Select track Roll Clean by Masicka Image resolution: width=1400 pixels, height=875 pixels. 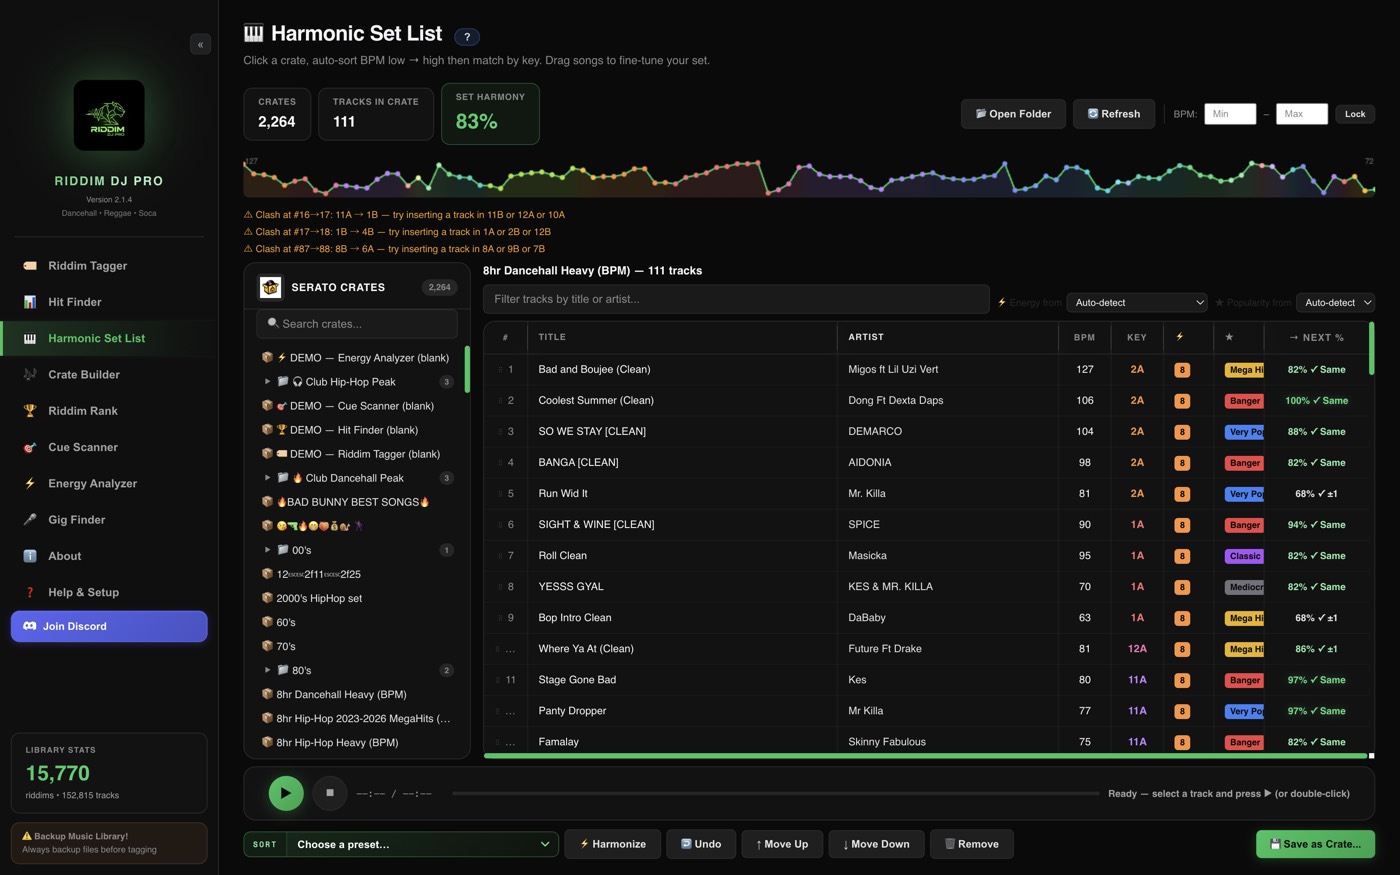[x=925, y=556]
